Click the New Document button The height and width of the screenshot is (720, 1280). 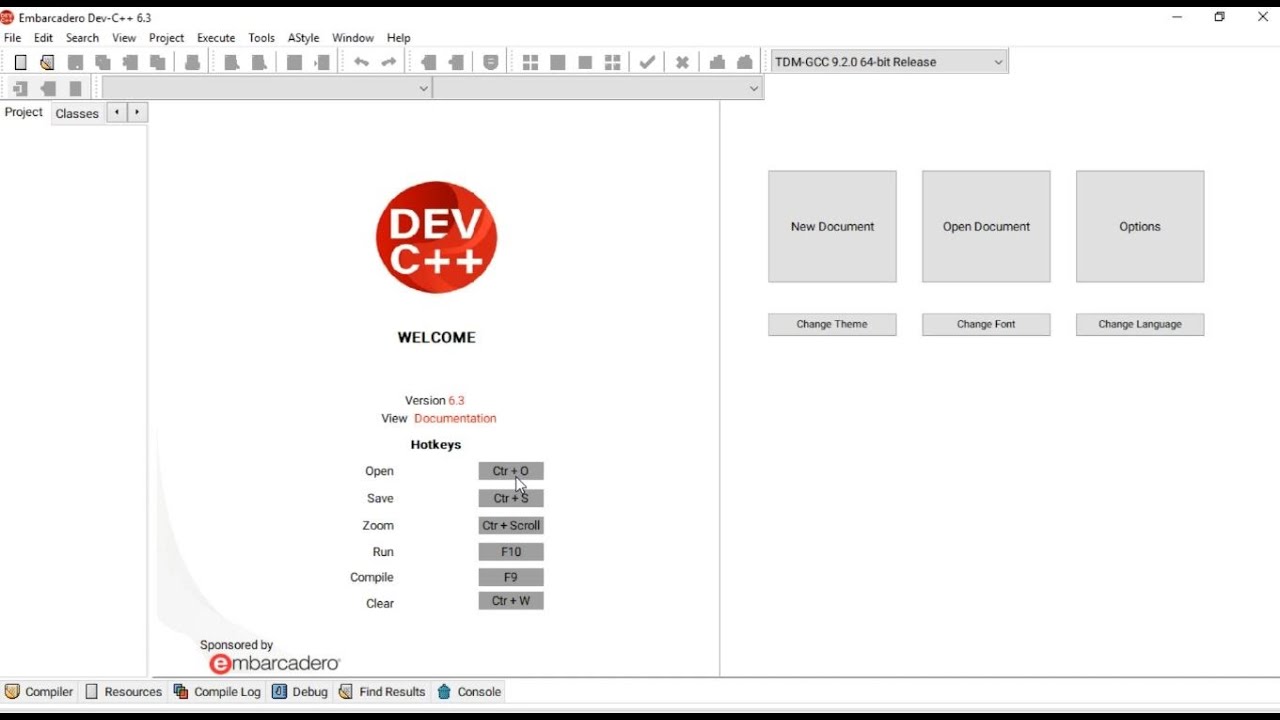point(832,227)
